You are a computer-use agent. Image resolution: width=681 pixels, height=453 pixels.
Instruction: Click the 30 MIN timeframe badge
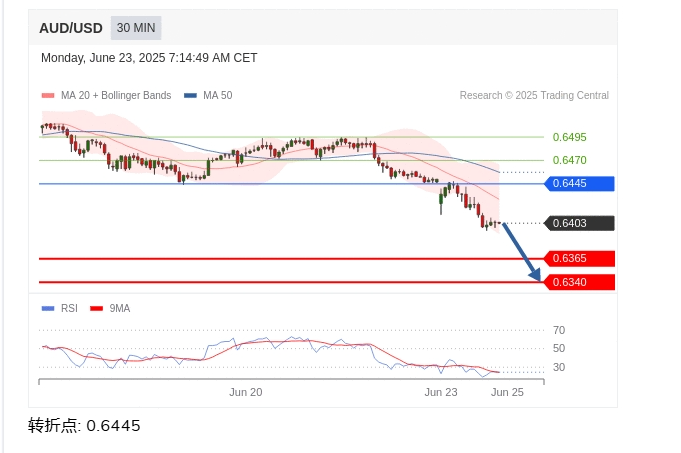[x=135, y=28]
